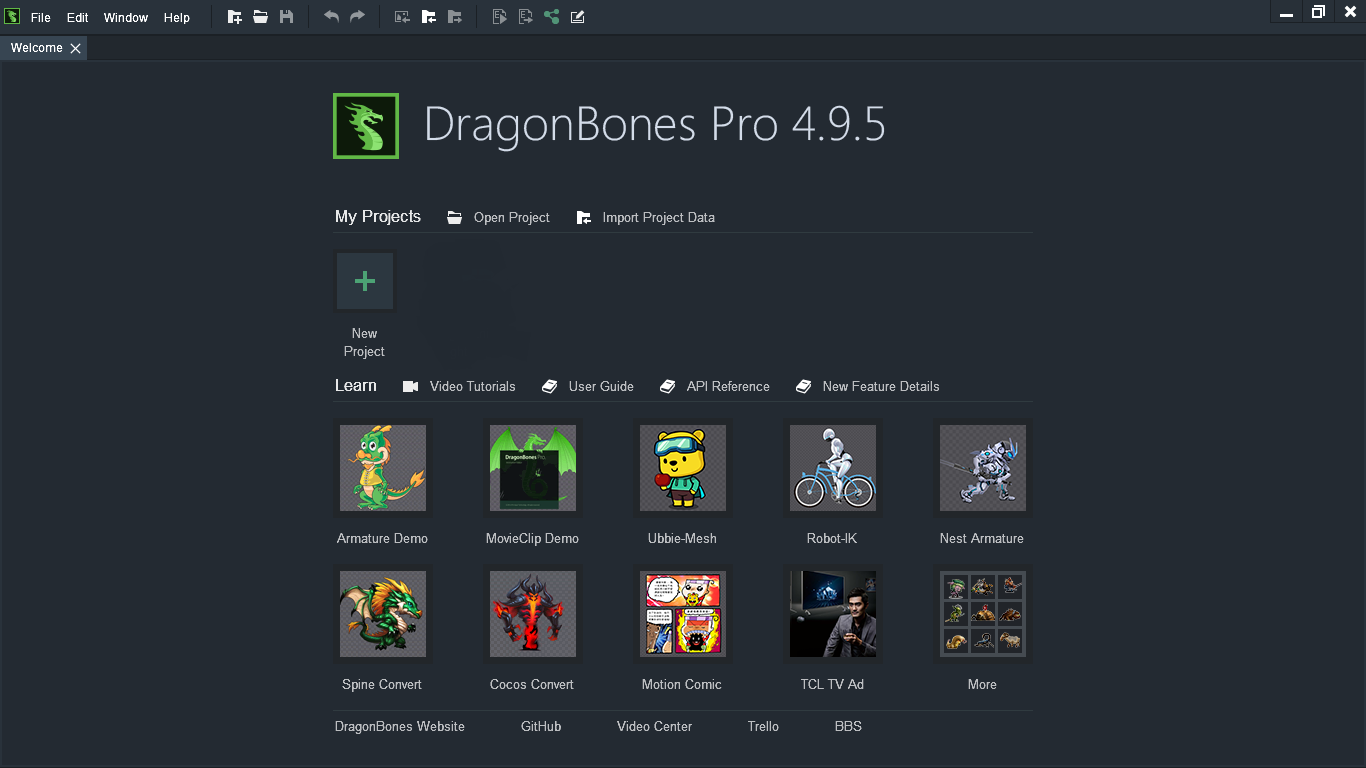This screenshot has width=1366, height=768.
Task: Click the large DragonBones dragon logo
Action: point(366,126)
